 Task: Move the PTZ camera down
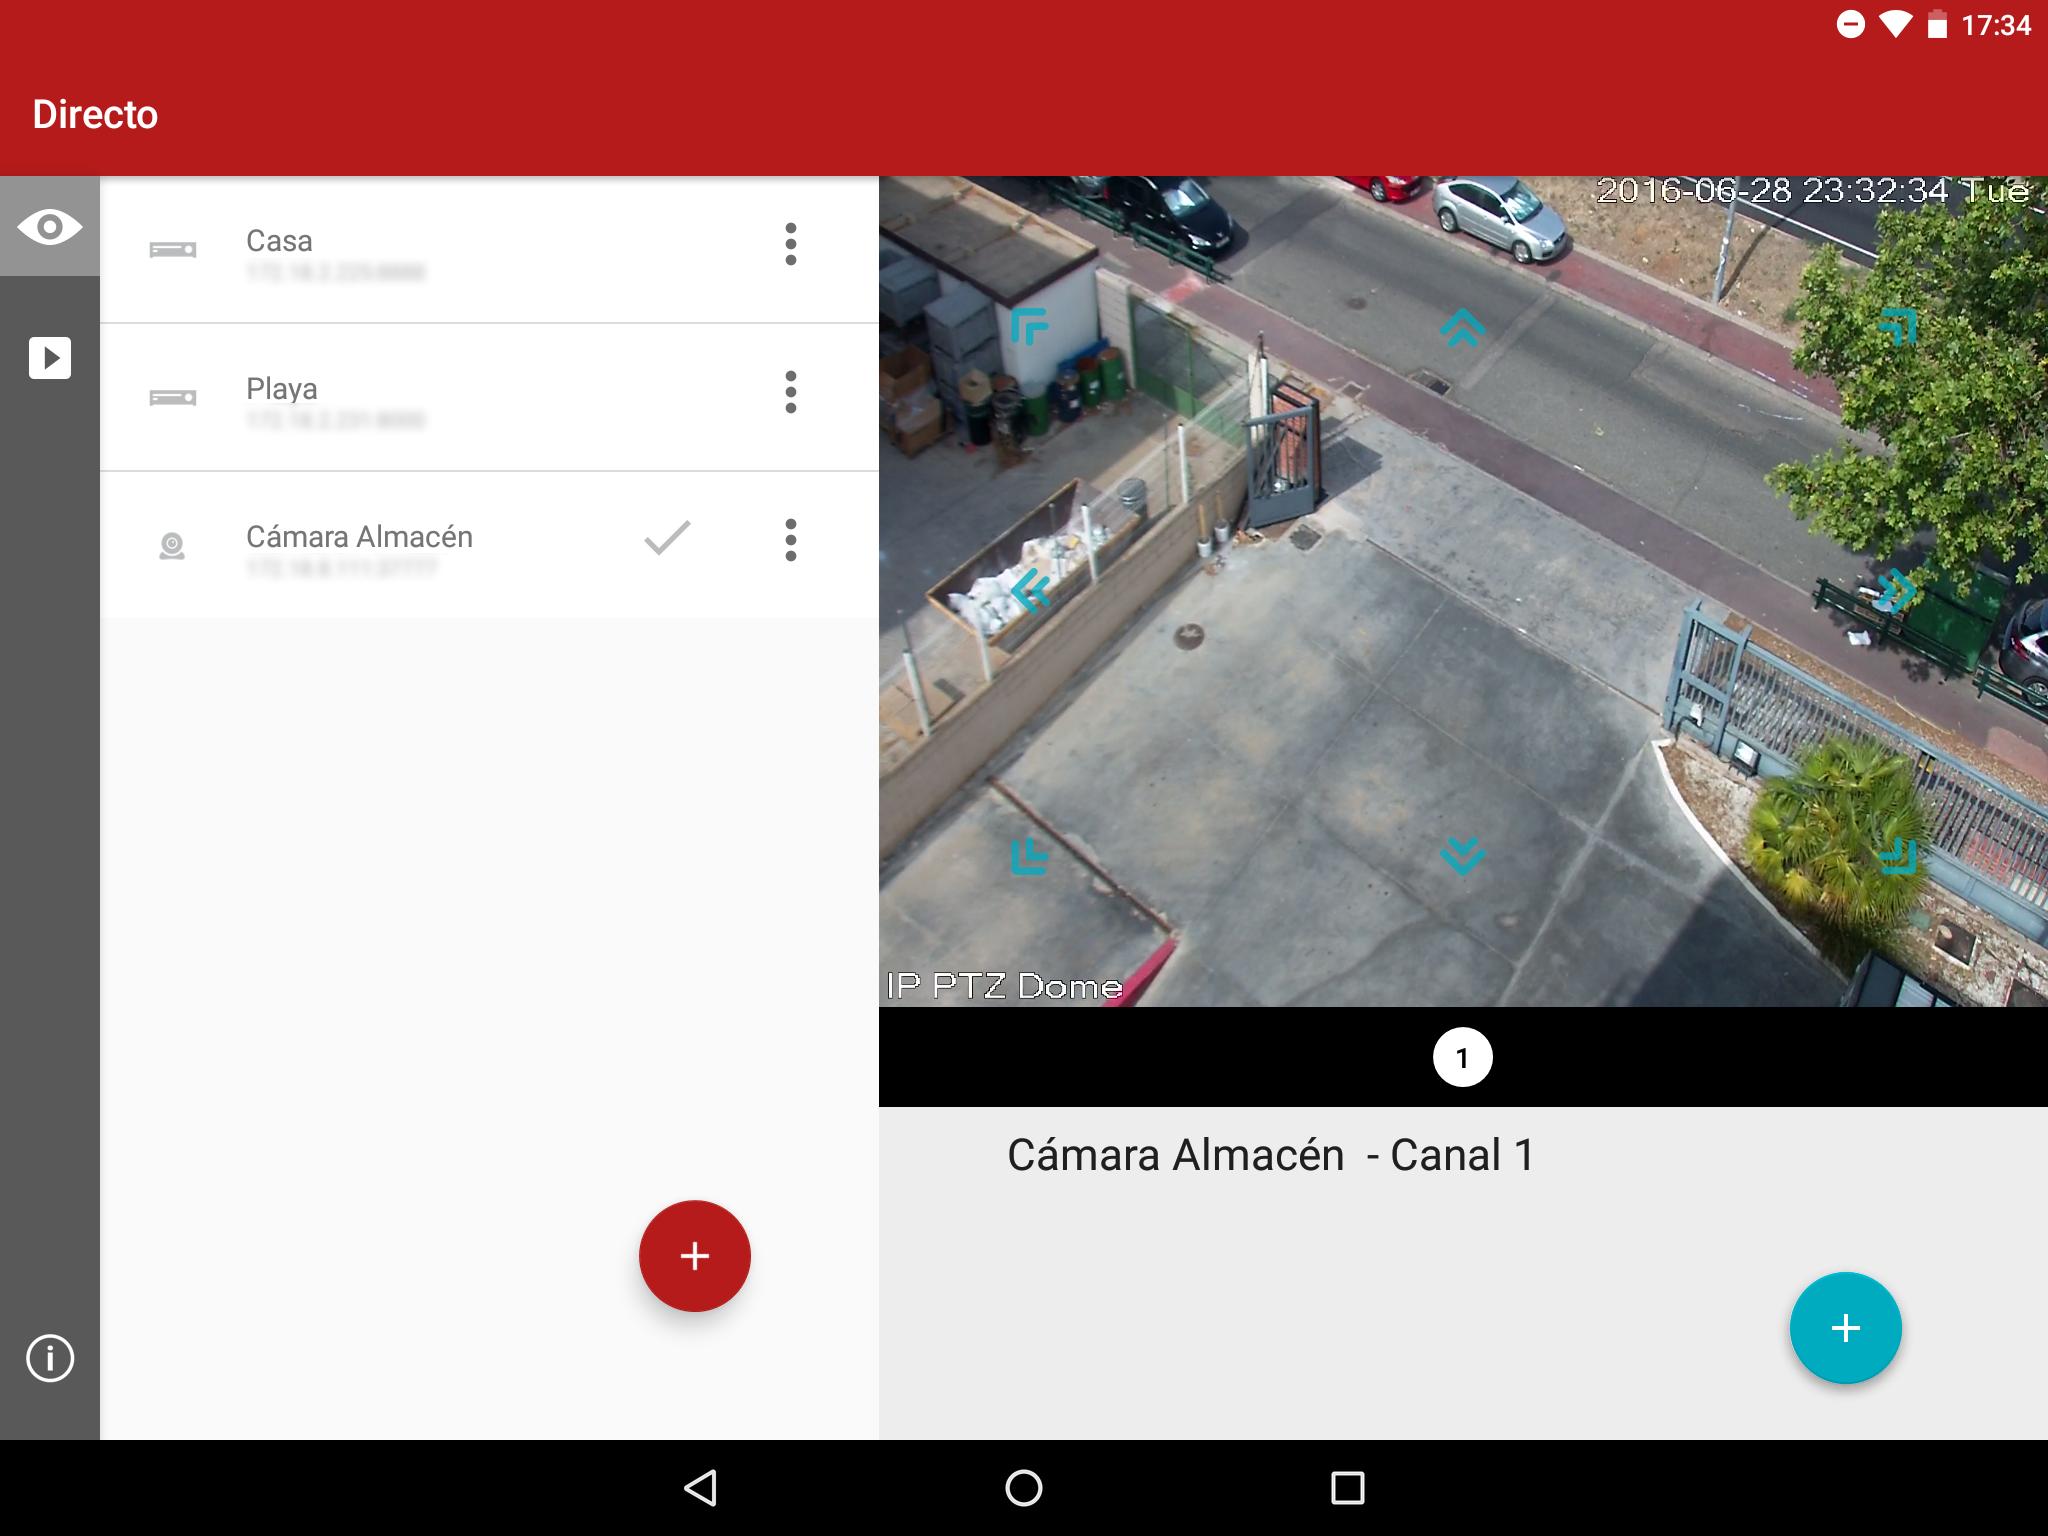pyautogui.click(x=1462, y=856)
